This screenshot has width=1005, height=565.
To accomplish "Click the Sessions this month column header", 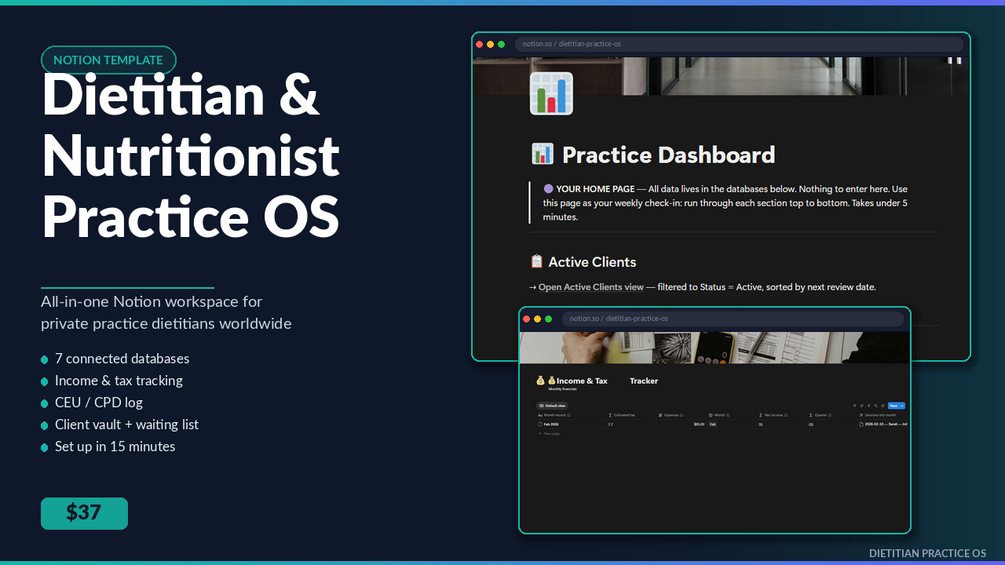I will 877,415.
